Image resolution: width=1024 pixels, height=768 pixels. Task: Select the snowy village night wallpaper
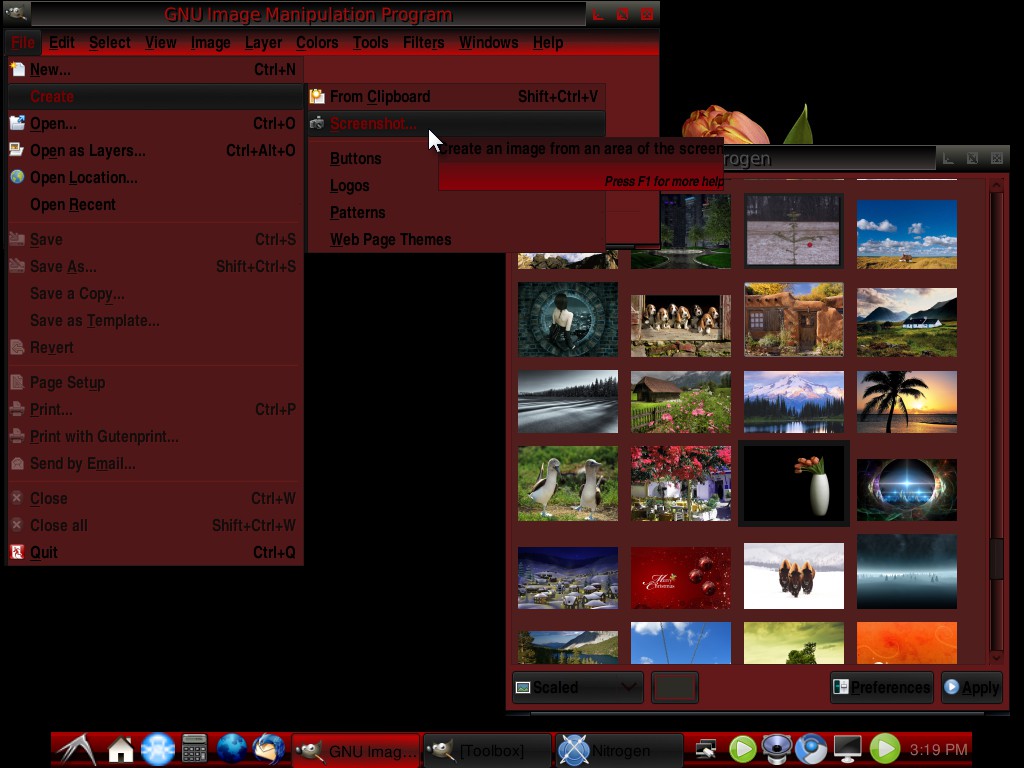(568, 578)
